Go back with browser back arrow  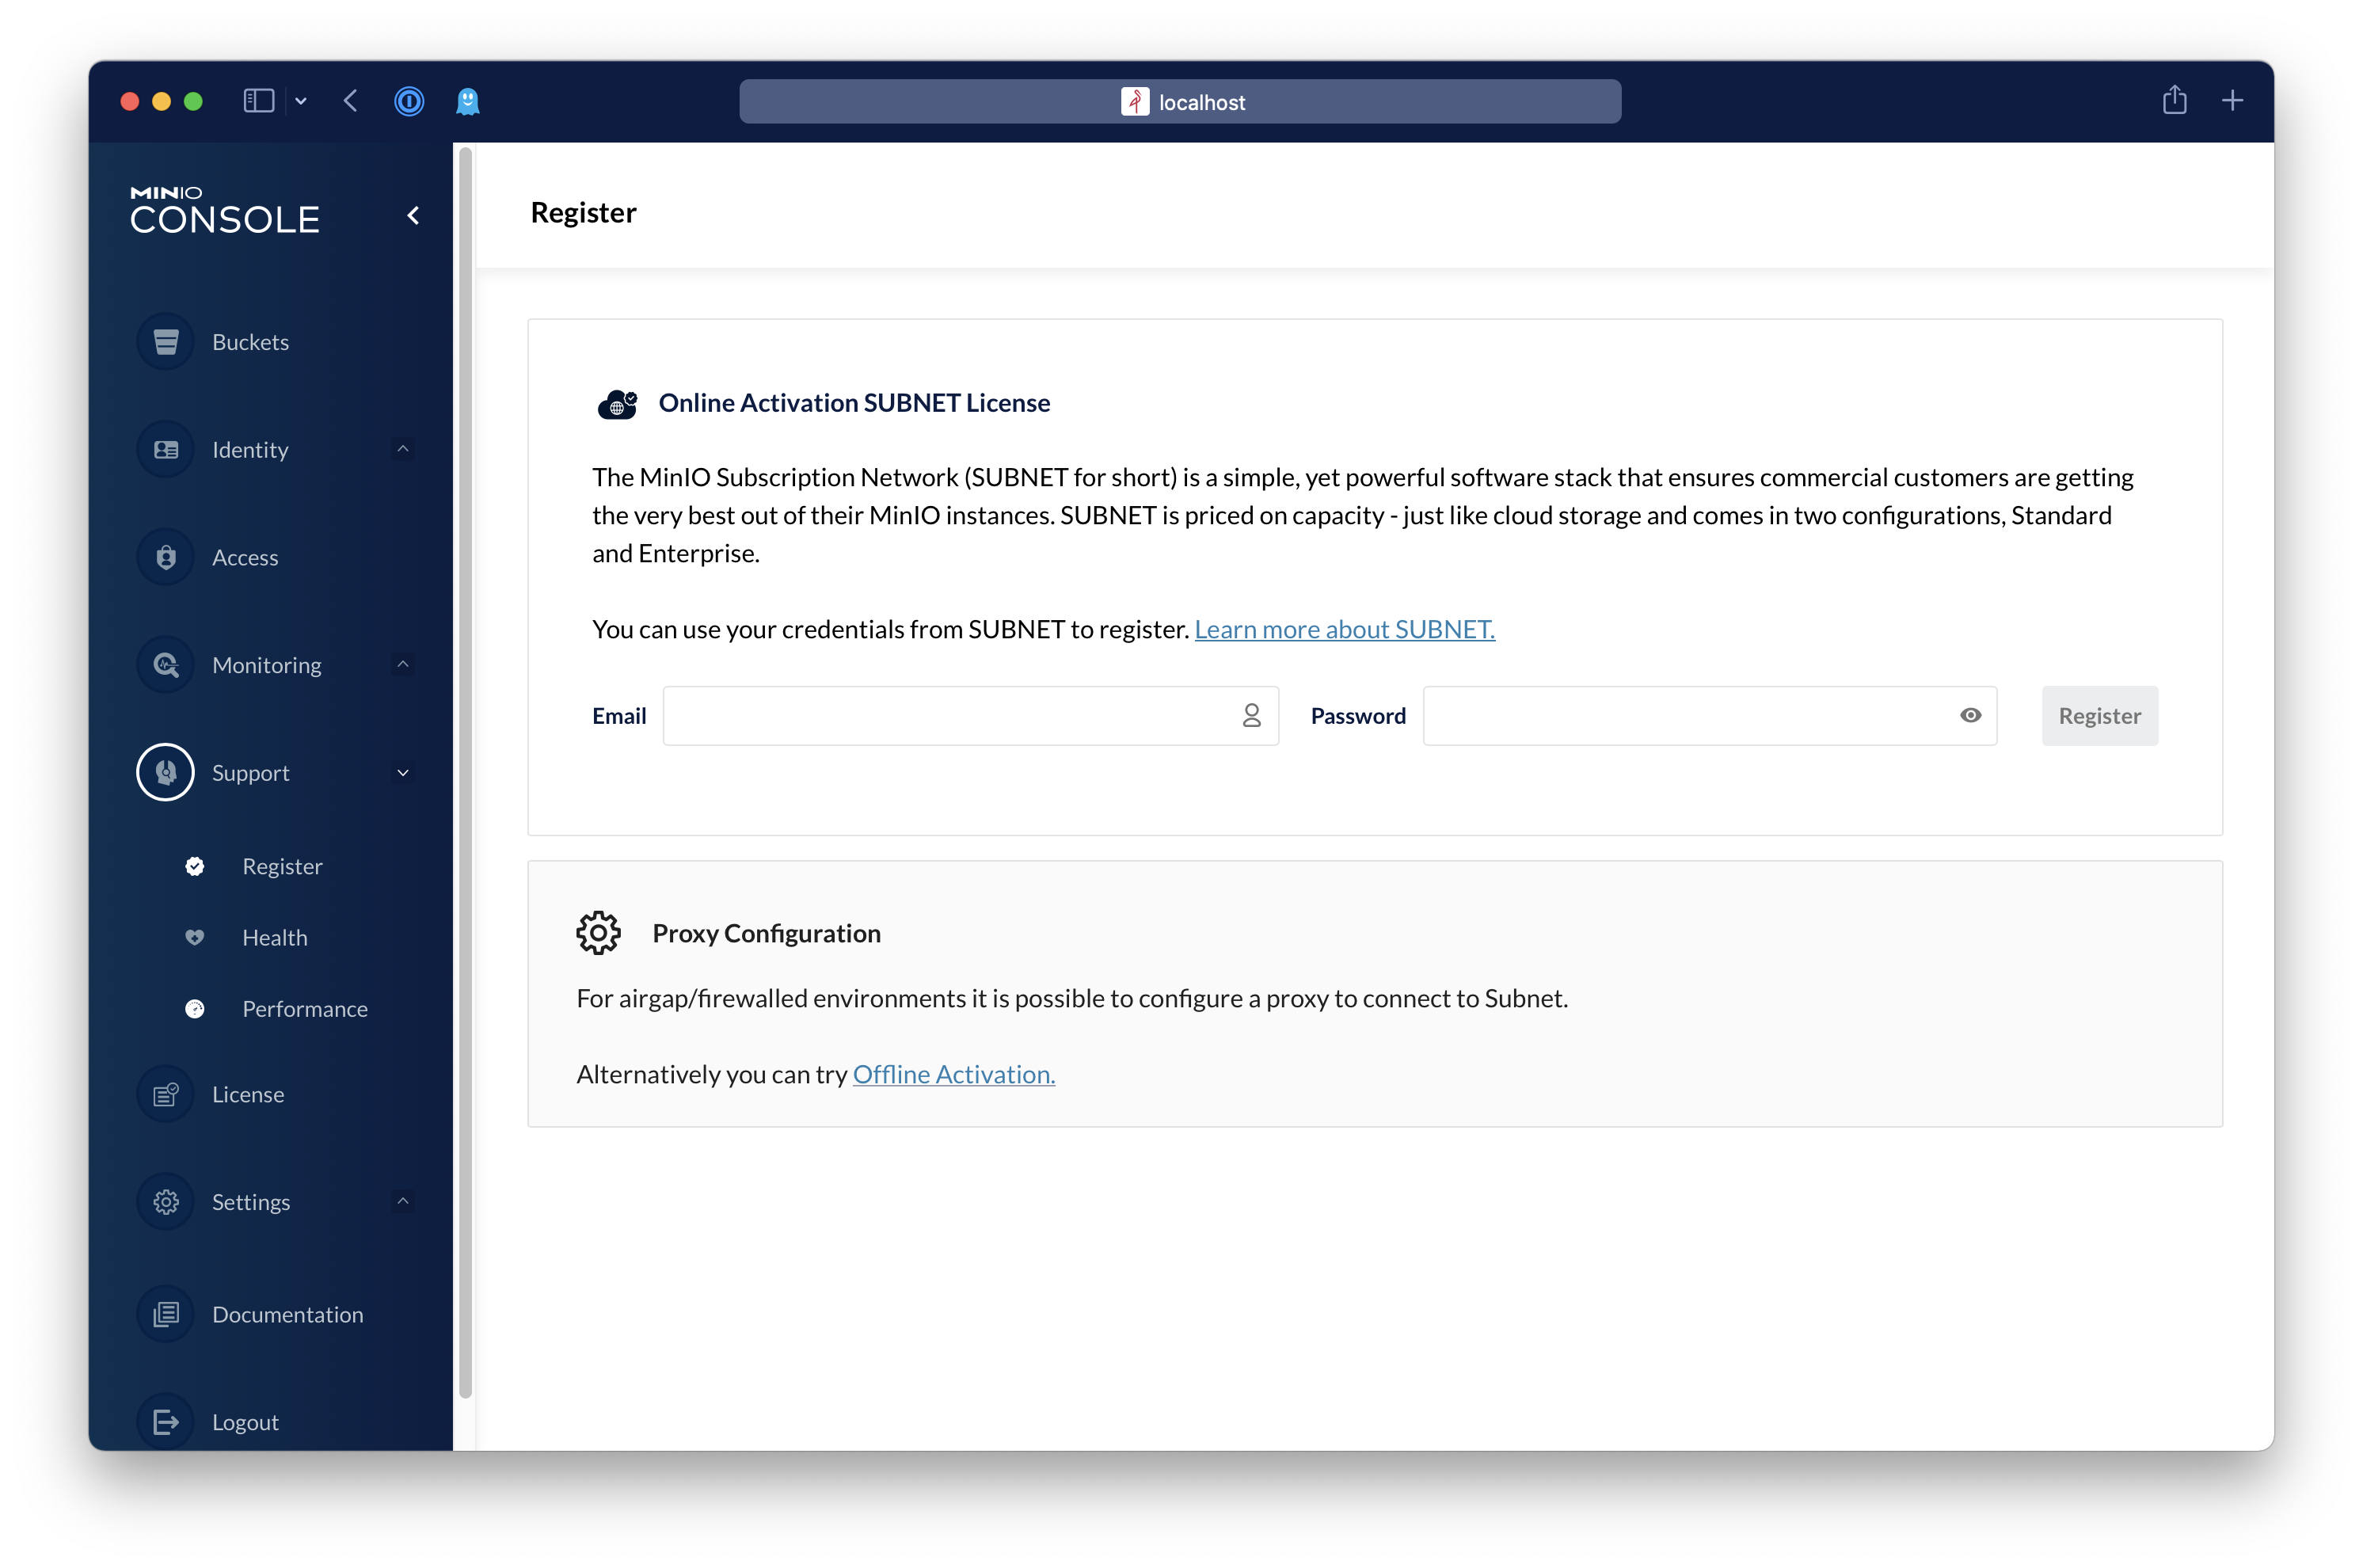pos(351,101)
